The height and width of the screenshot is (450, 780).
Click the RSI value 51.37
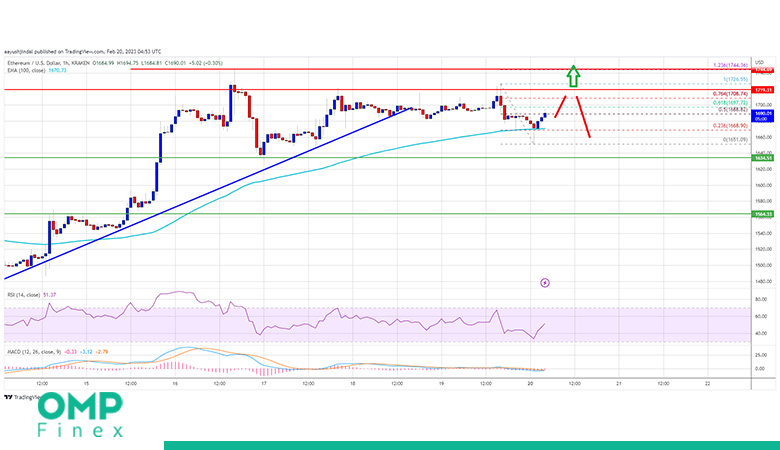50,295
